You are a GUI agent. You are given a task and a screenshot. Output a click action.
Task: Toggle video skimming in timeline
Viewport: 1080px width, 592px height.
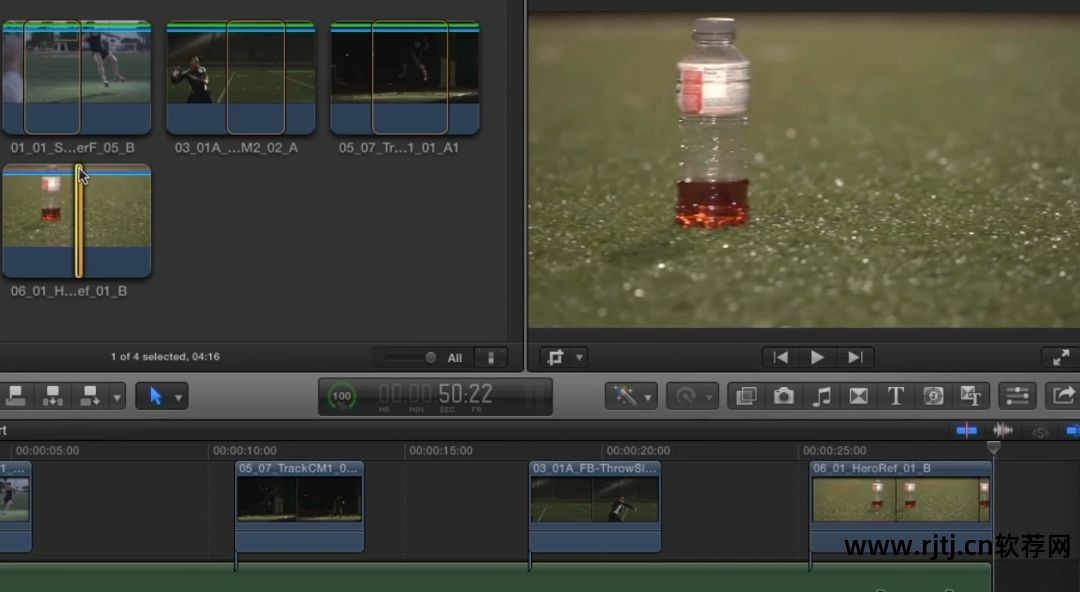[x=966, y=431]
